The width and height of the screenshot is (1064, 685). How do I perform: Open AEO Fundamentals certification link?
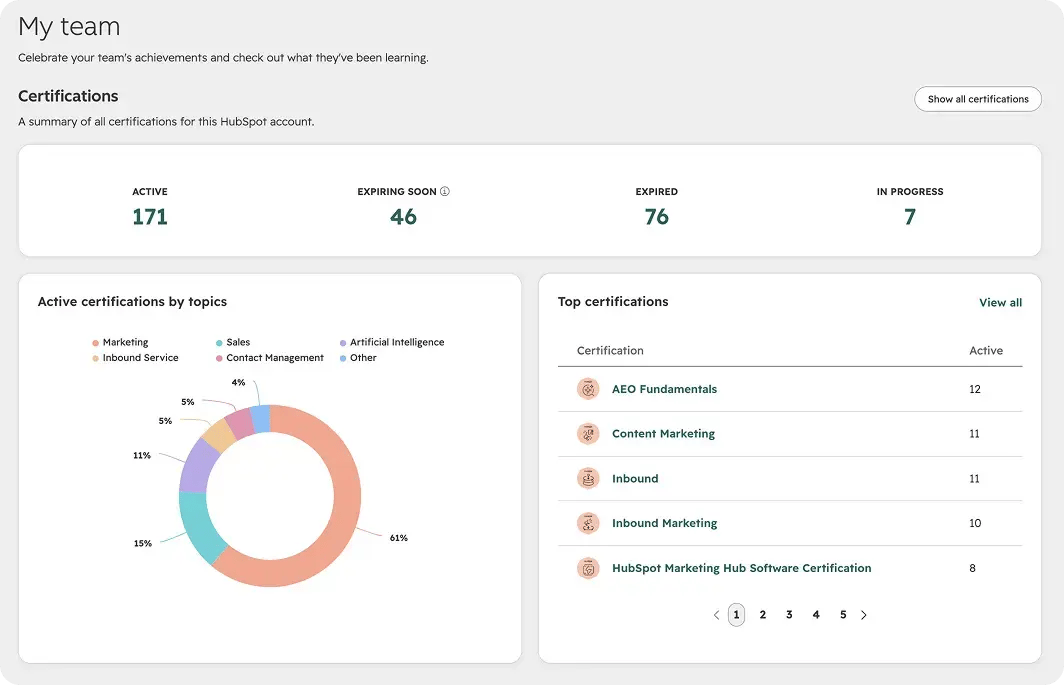(x=664, y=389)
